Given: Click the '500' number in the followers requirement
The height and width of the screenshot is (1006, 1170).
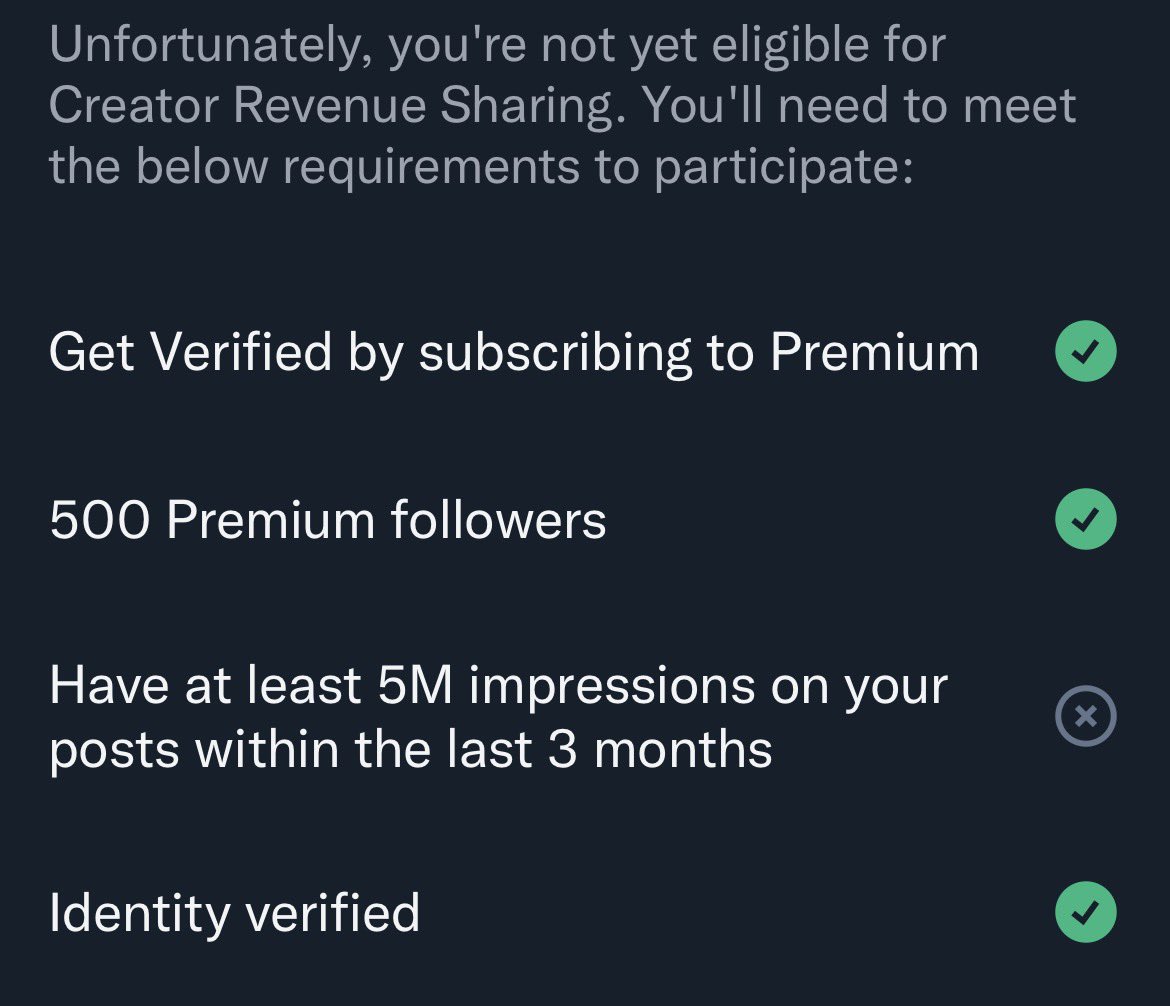Looking at the screenshot, I should click(98, 520).
